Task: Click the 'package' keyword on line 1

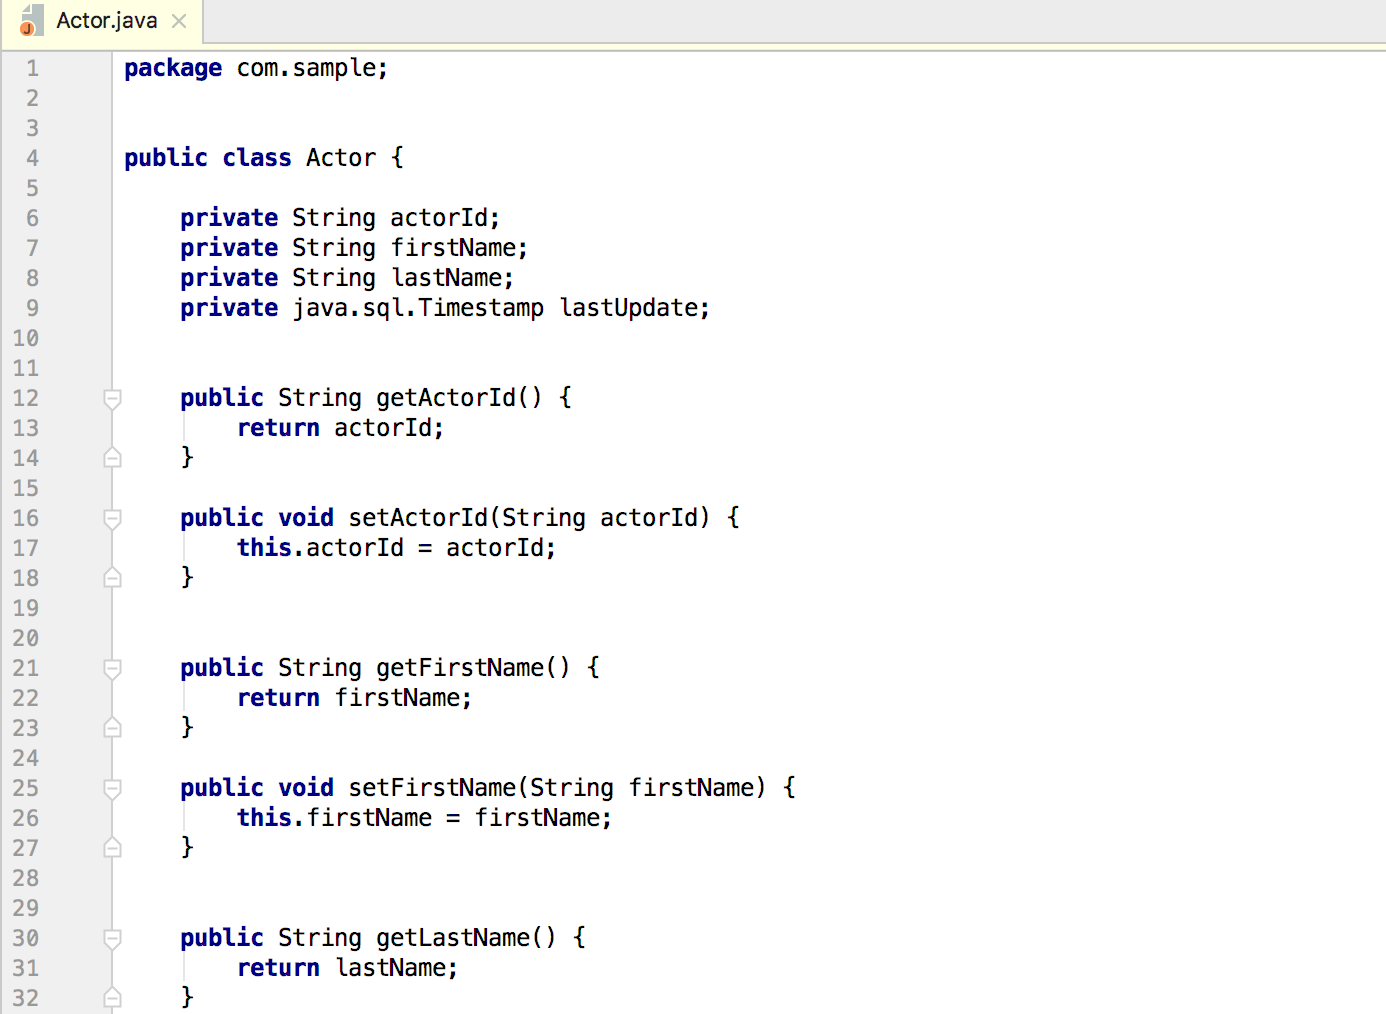Action: pyautogui.click(x=173, y=69)
